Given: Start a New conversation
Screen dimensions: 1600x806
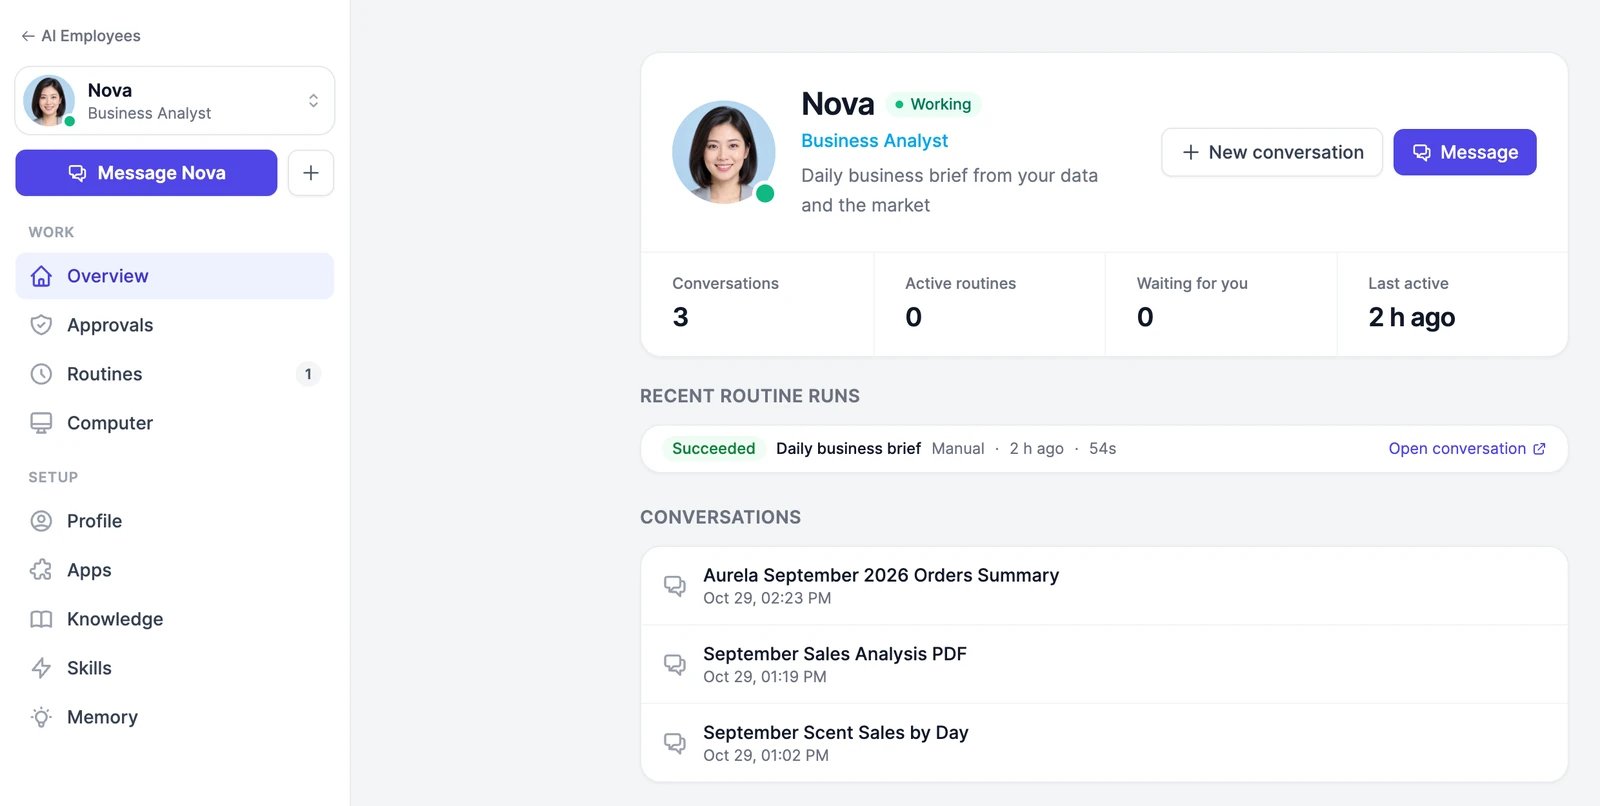Looking at the screenshot, I should coord(1272,152).
